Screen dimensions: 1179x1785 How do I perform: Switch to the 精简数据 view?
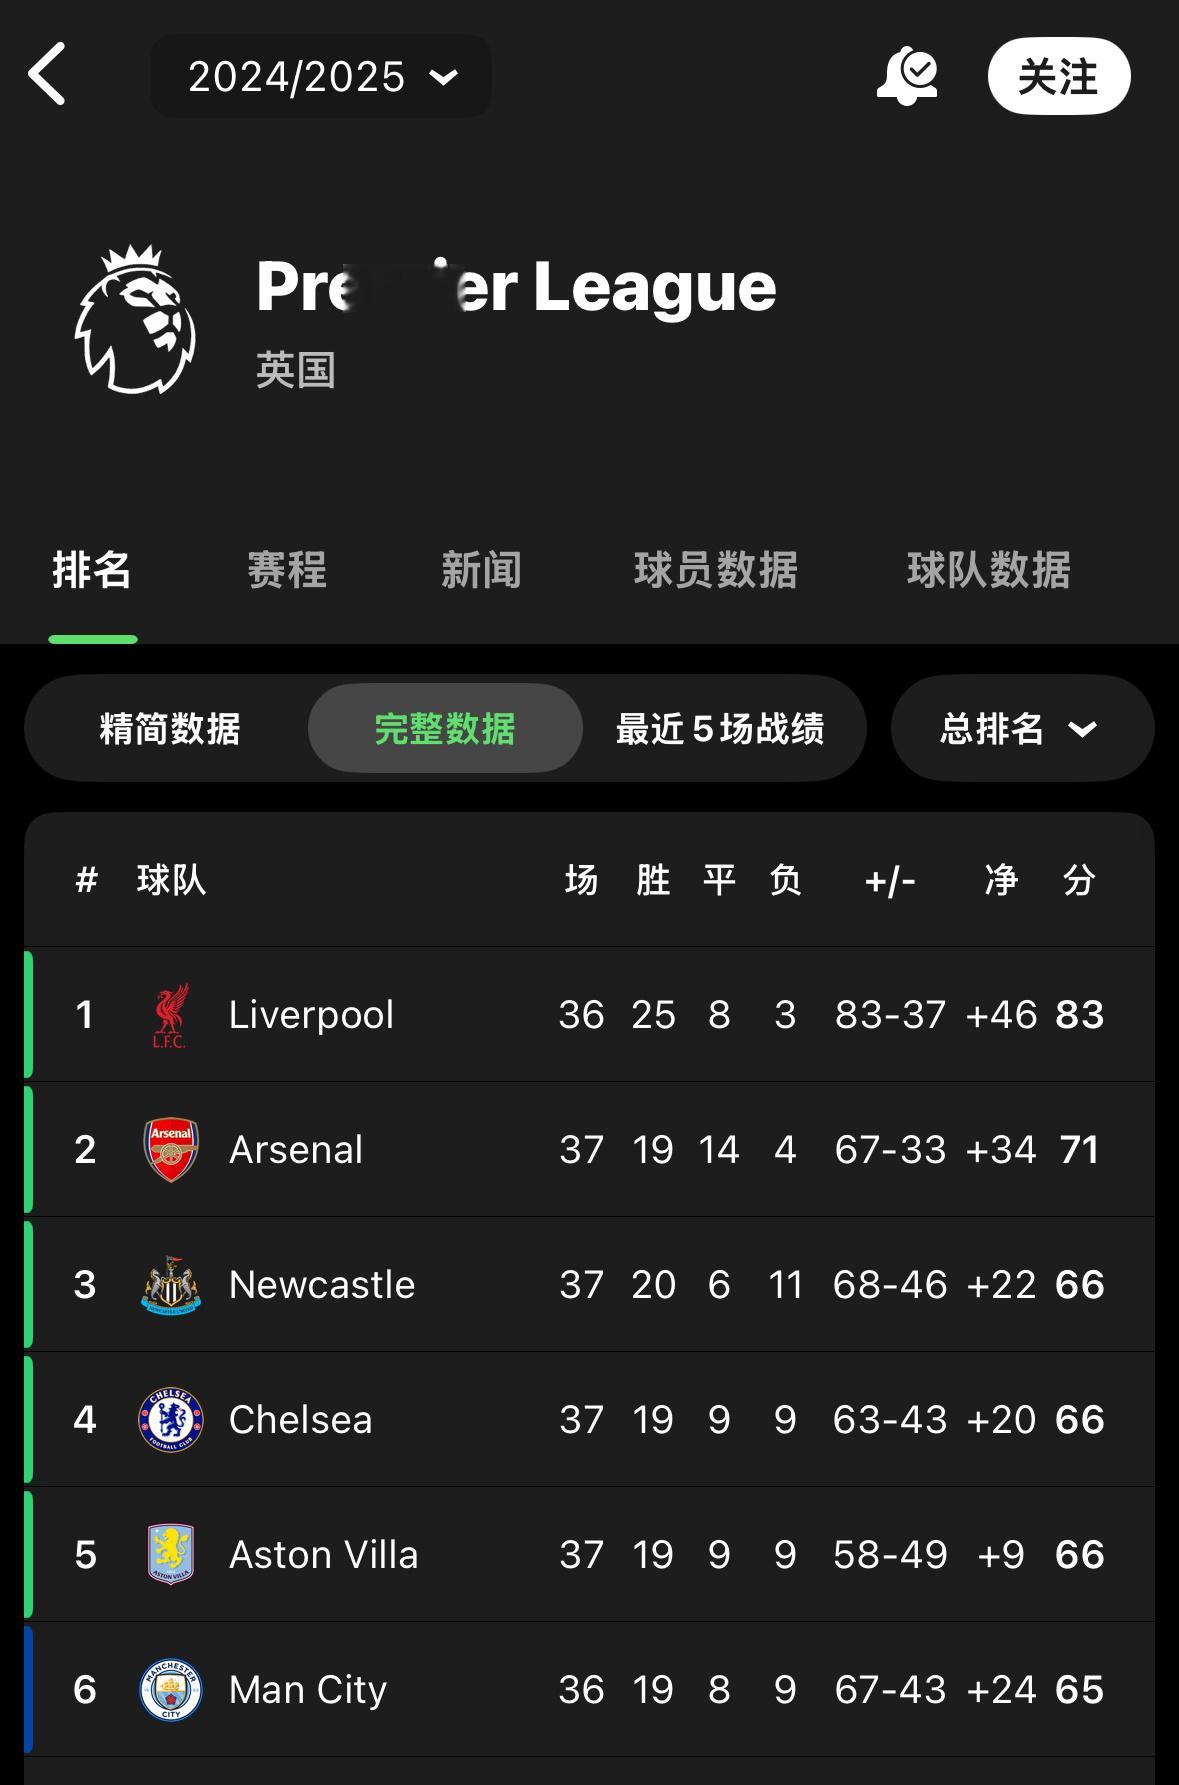coord(170,729)
